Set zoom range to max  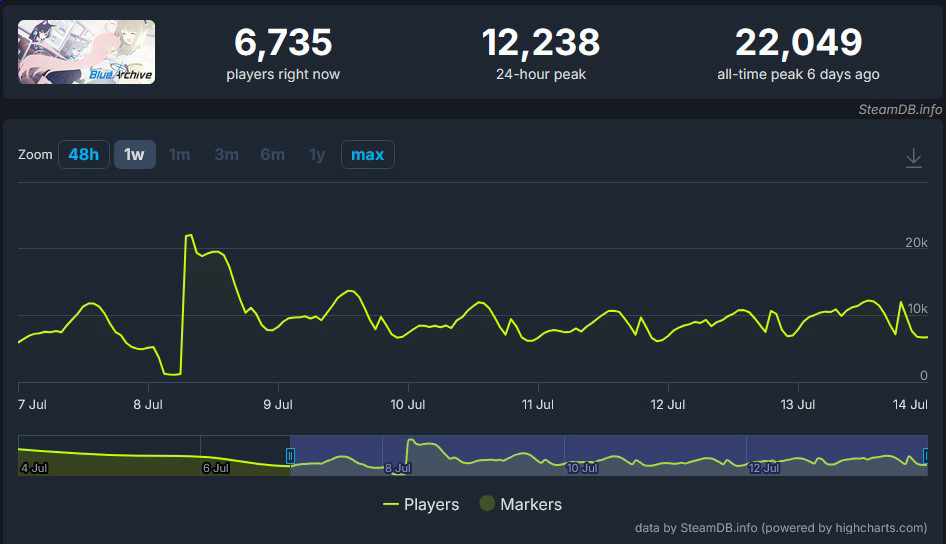pos(367,154)
